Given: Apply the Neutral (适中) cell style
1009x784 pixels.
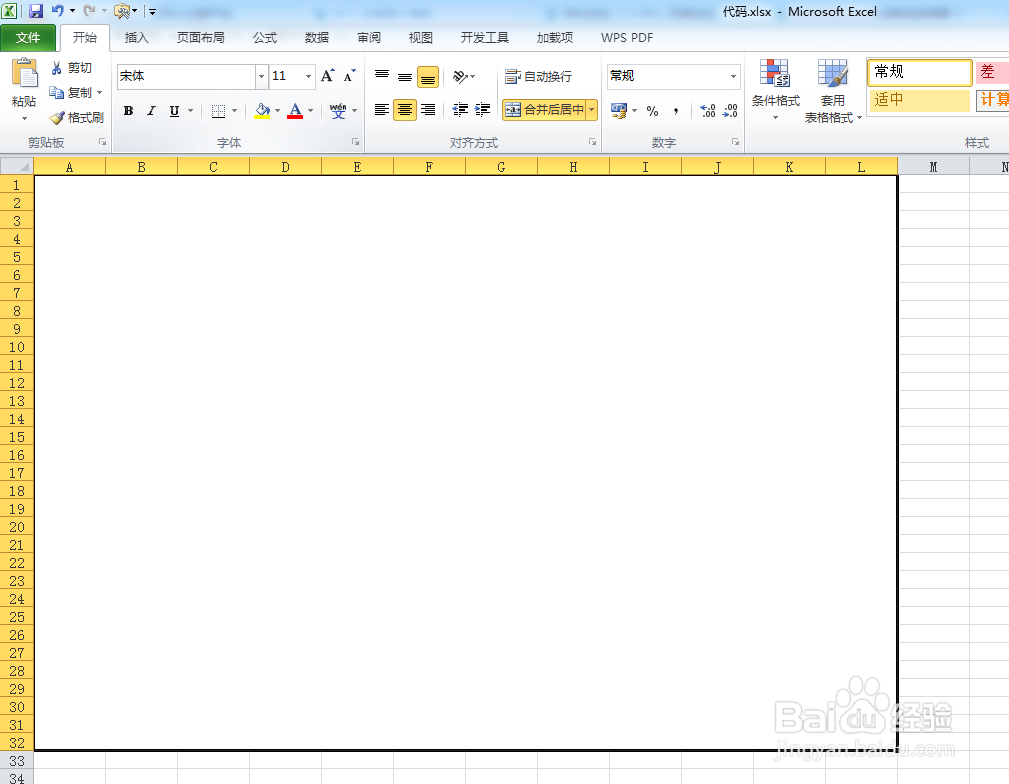Looking at the screenshot, I should coord(920,100).
